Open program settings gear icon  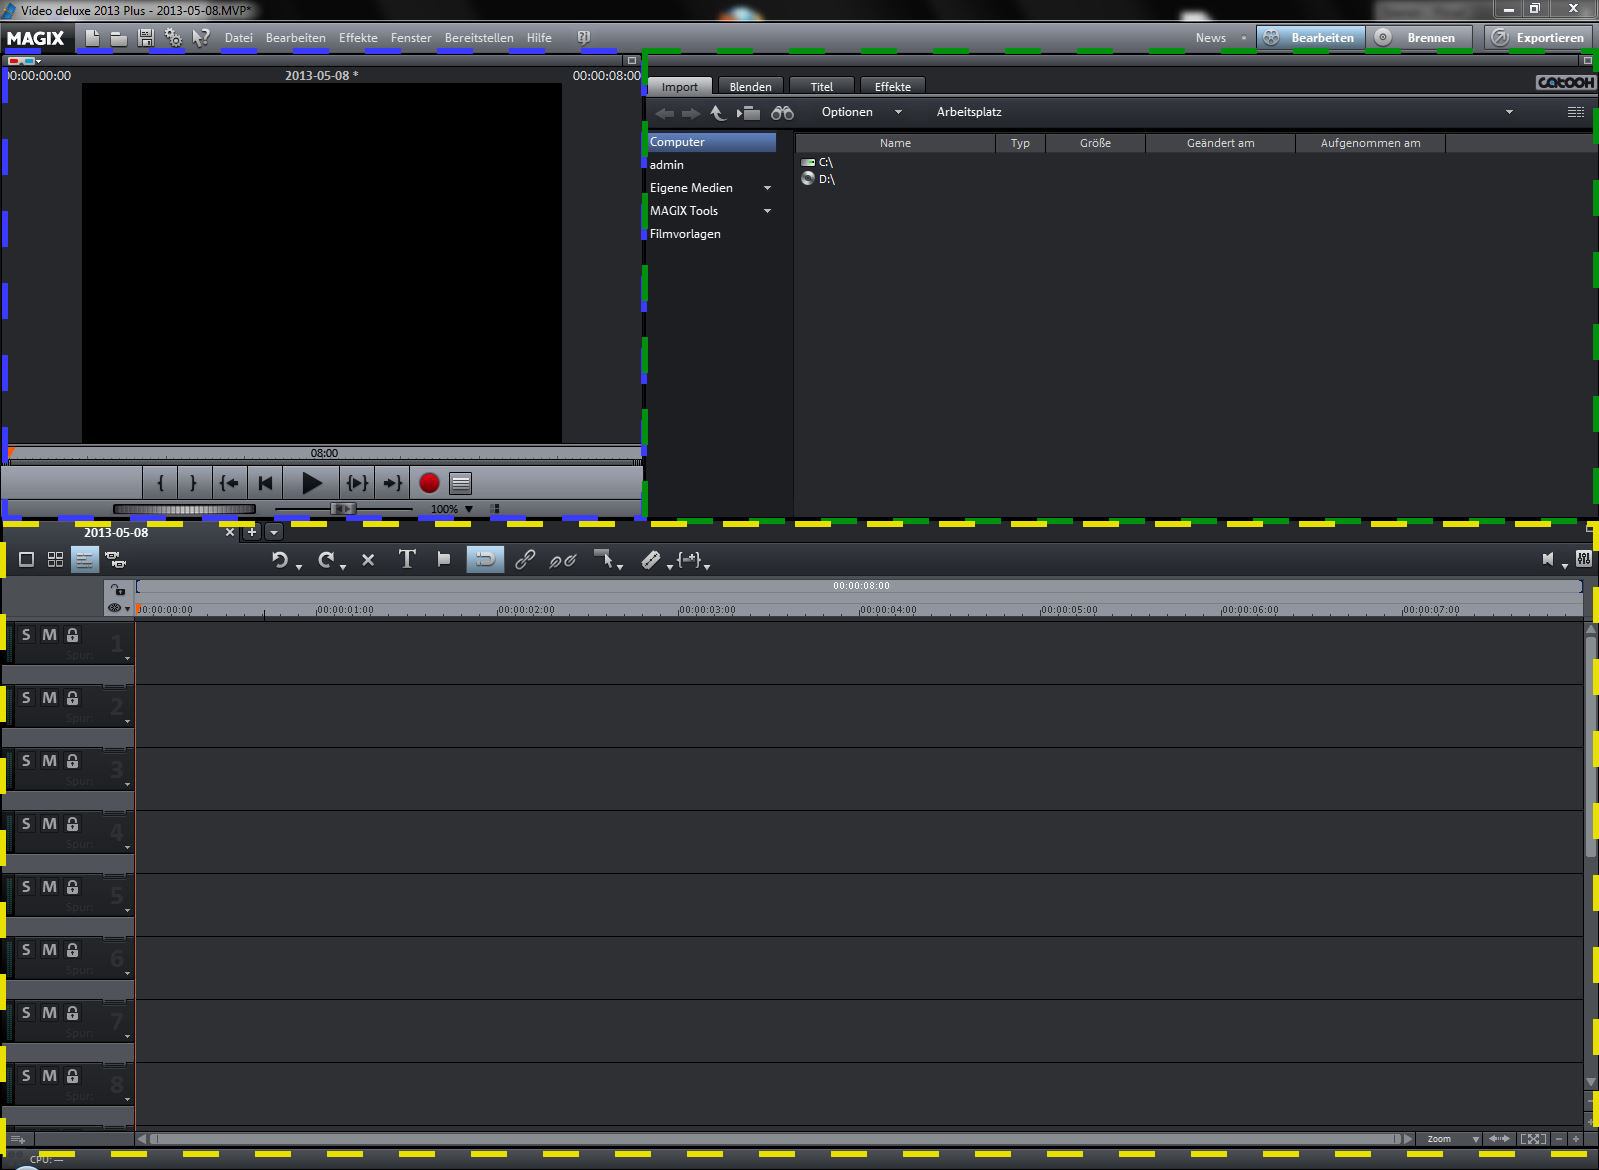(173, 38)
